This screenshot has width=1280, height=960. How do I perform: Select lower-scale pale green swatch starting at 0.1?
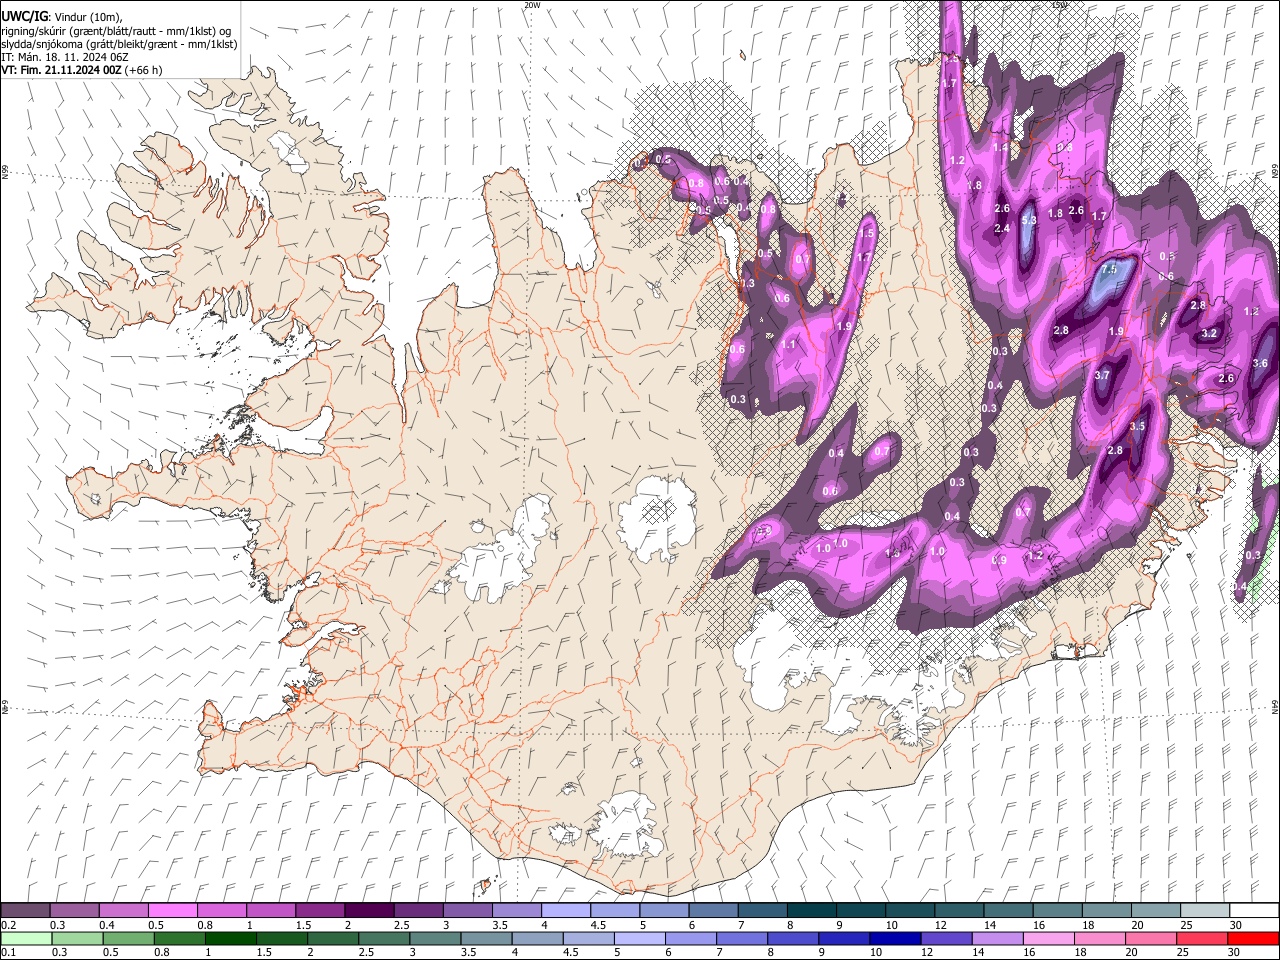click(x=27, y=939)
